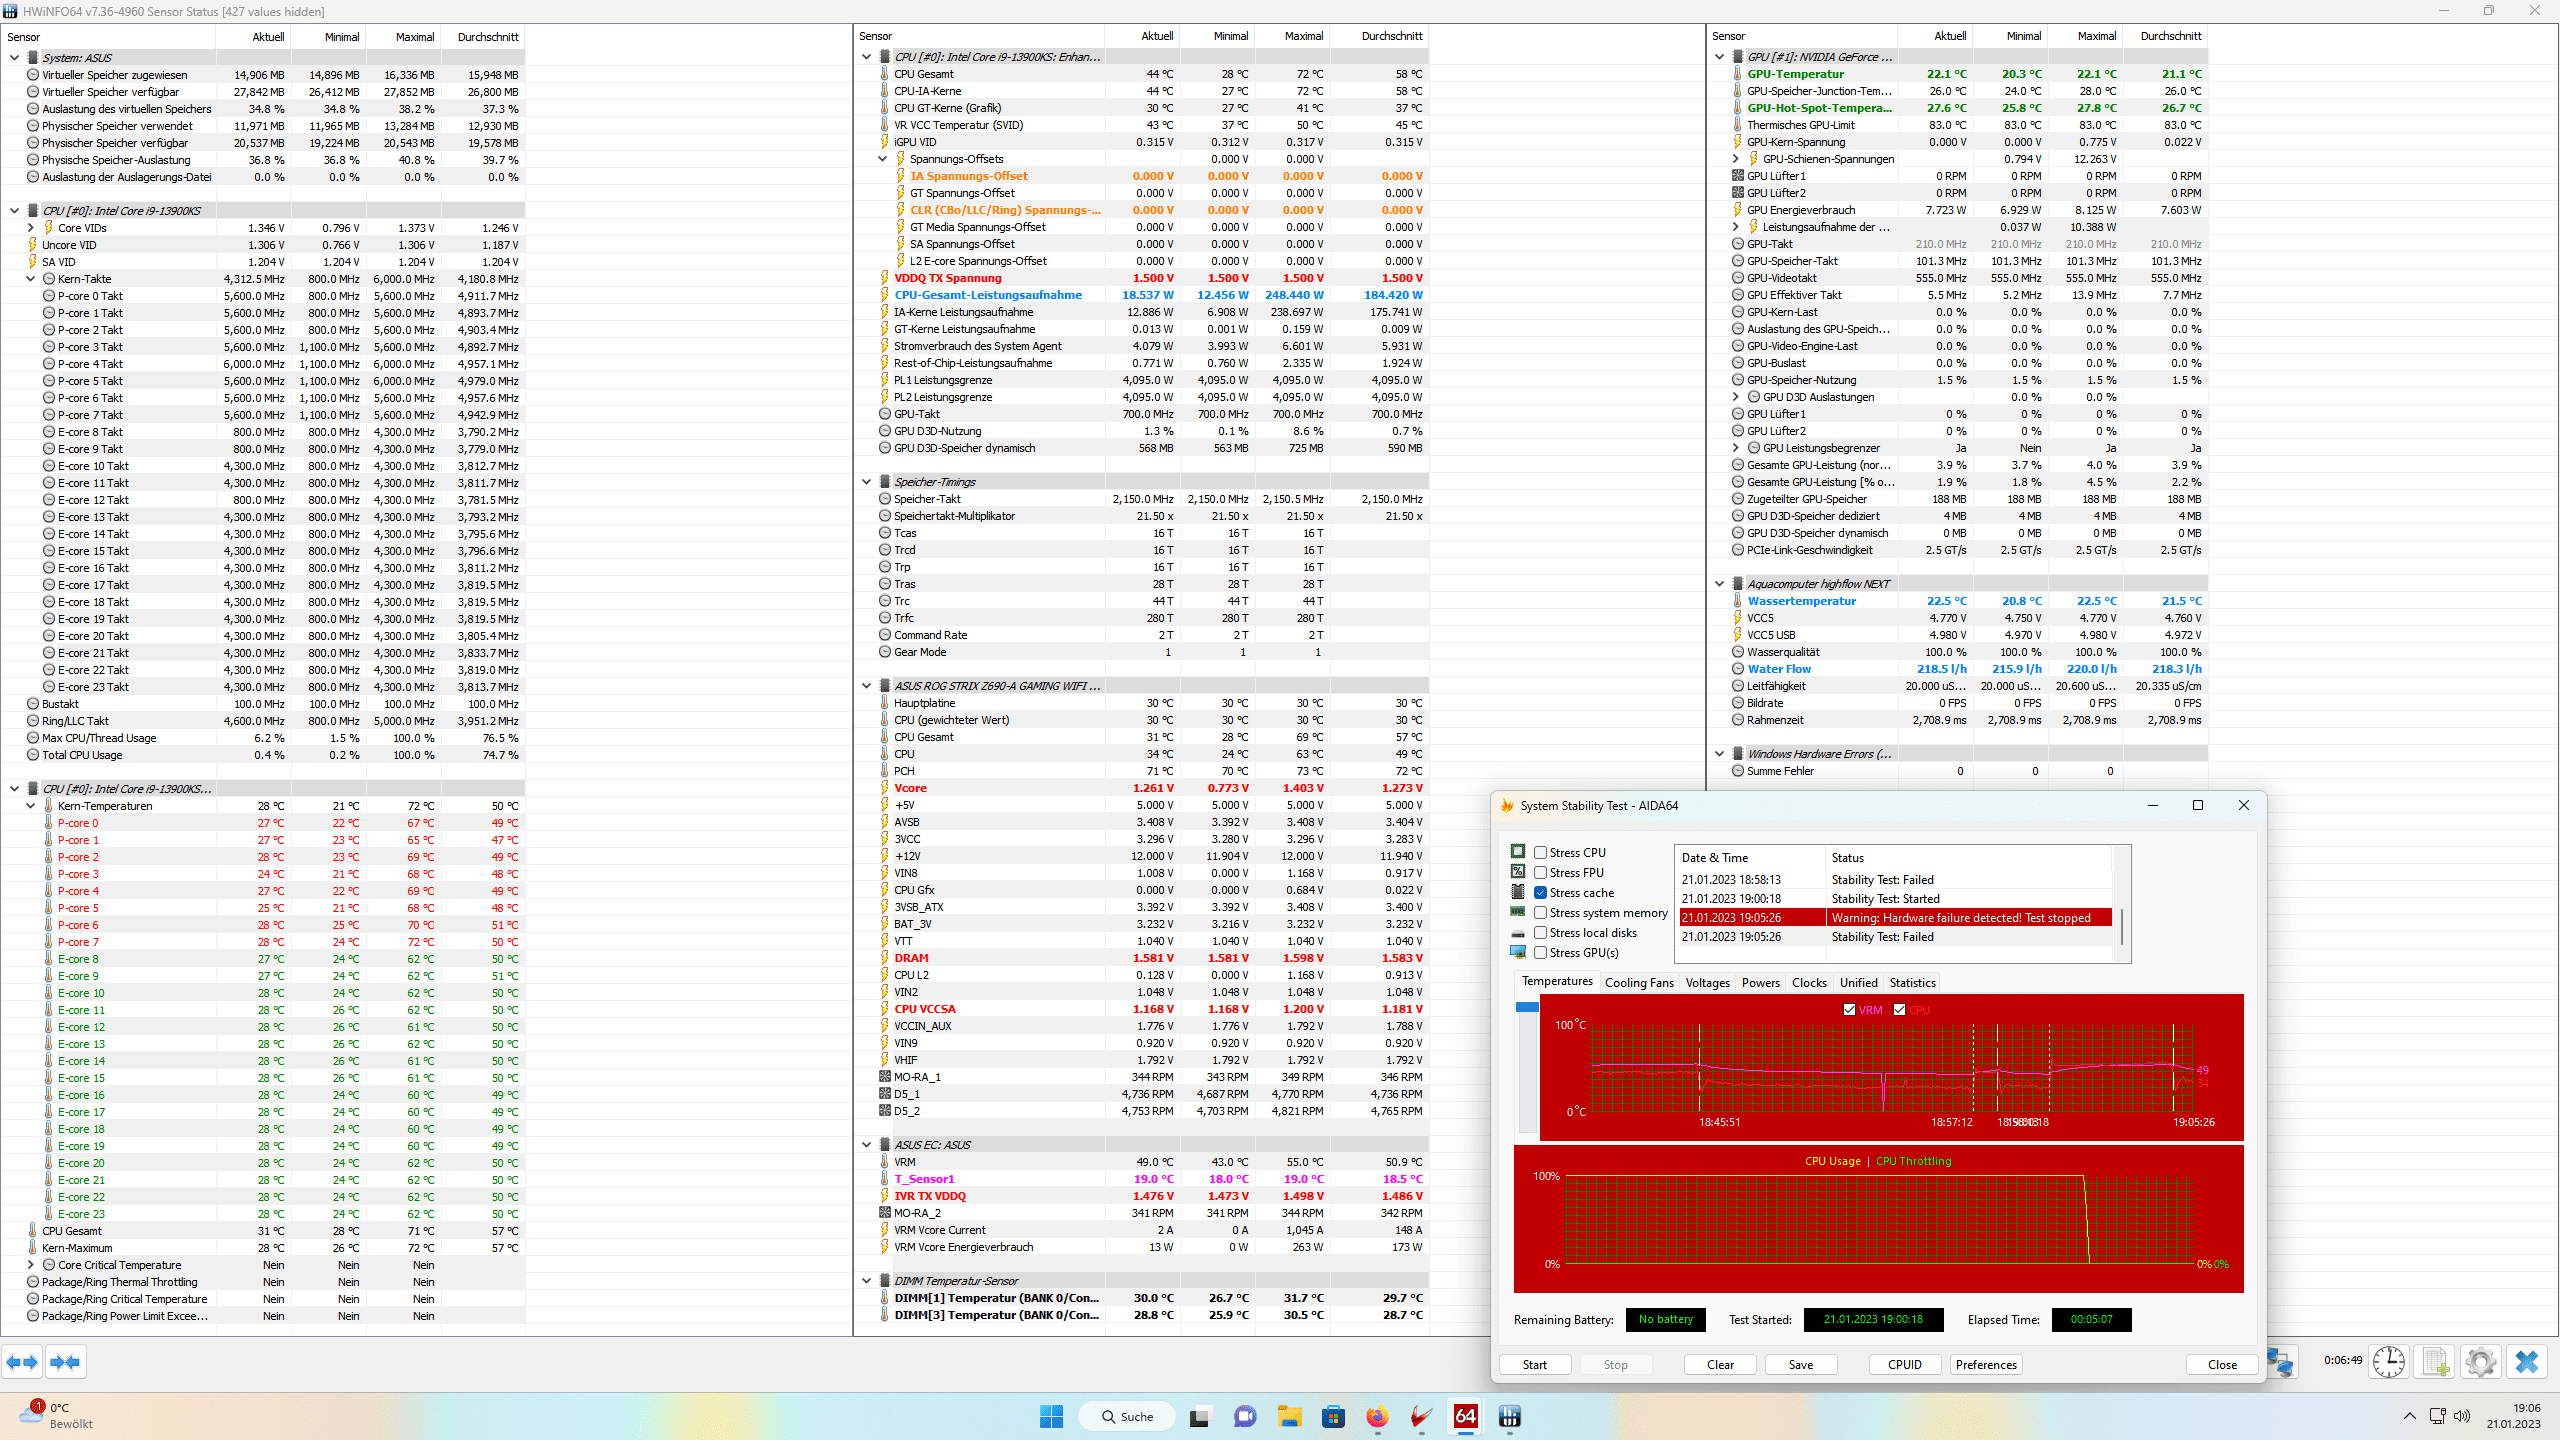
Task: Click the Stress cache chip icon
Action: [1518, 892]
